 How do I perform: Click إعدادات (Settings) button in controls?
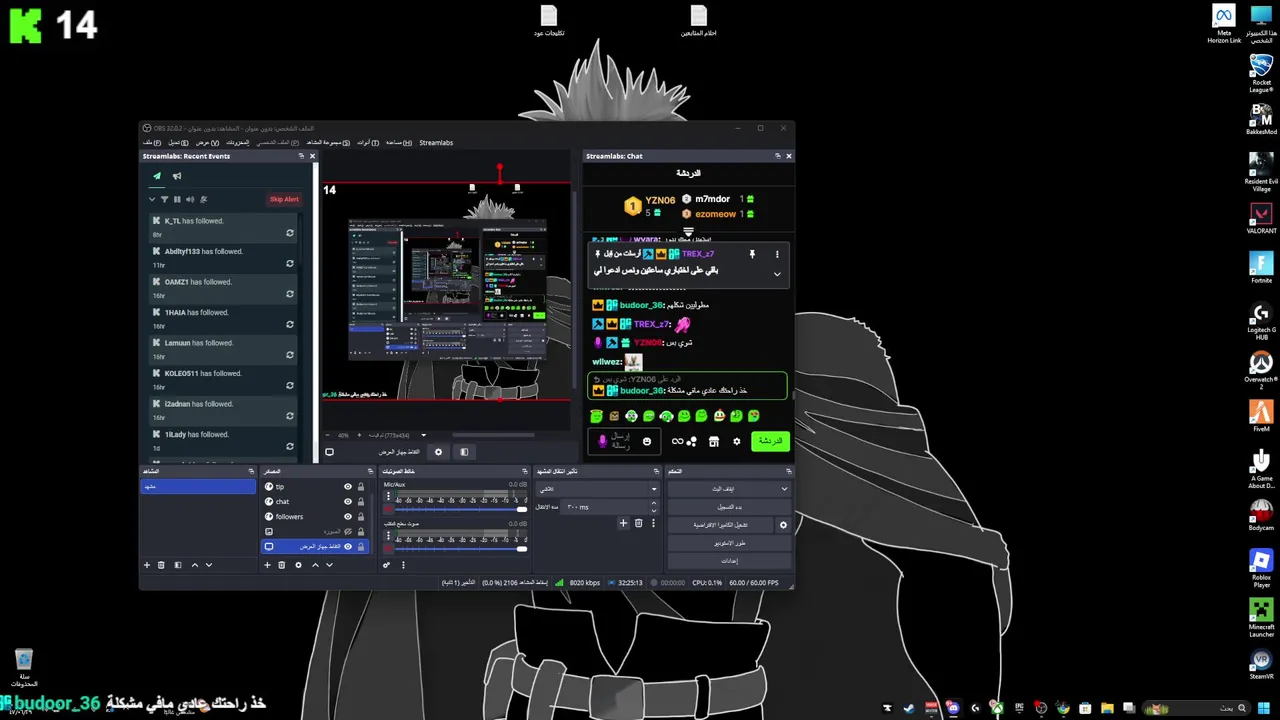point(730,561)
